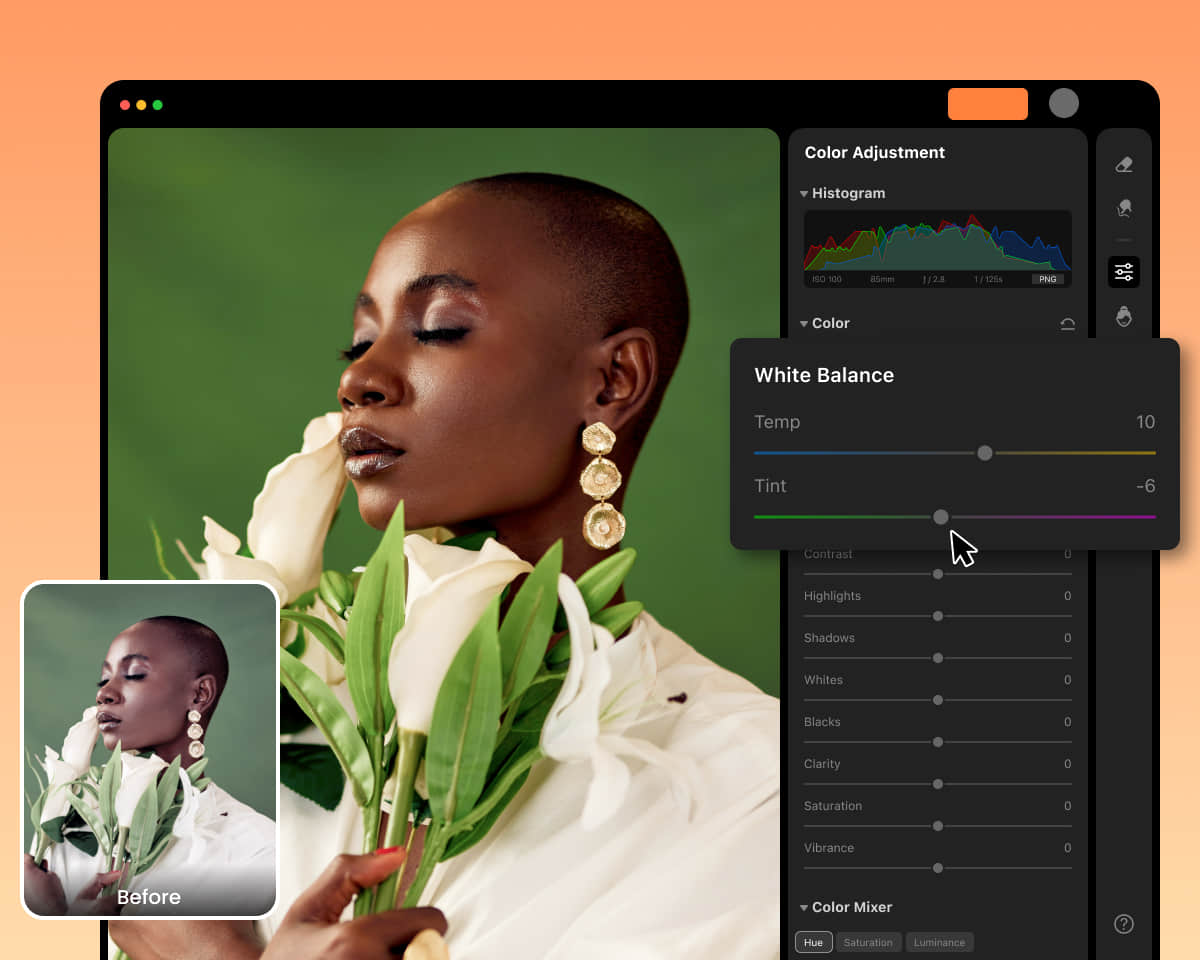This screenshot has height=960, width=1200.
Task: Click the gray profile avatar
Action: (1064, 103)
